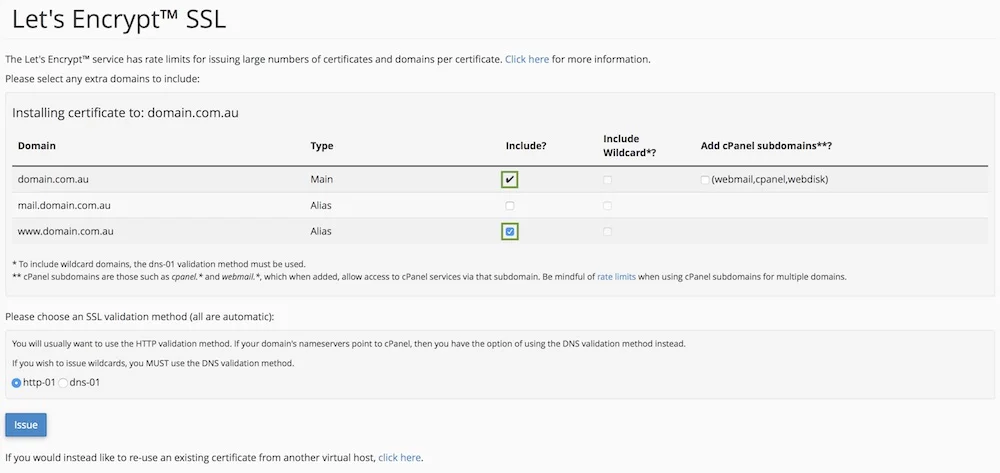This screenshot has width=1000, height=473.
Task: Click the 'www.domain.com.au' domain cell
Action: 66,232
